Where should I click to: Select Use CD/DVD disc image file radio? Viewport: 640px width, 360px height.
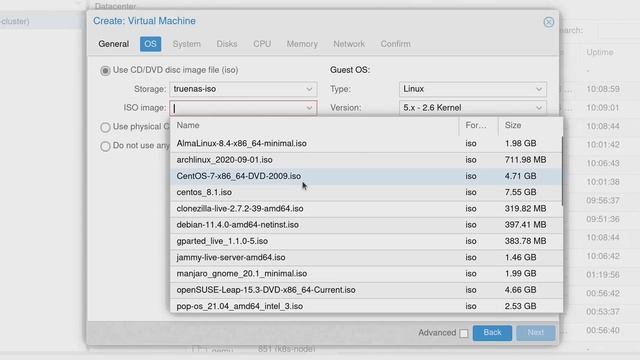click(105, 71)
